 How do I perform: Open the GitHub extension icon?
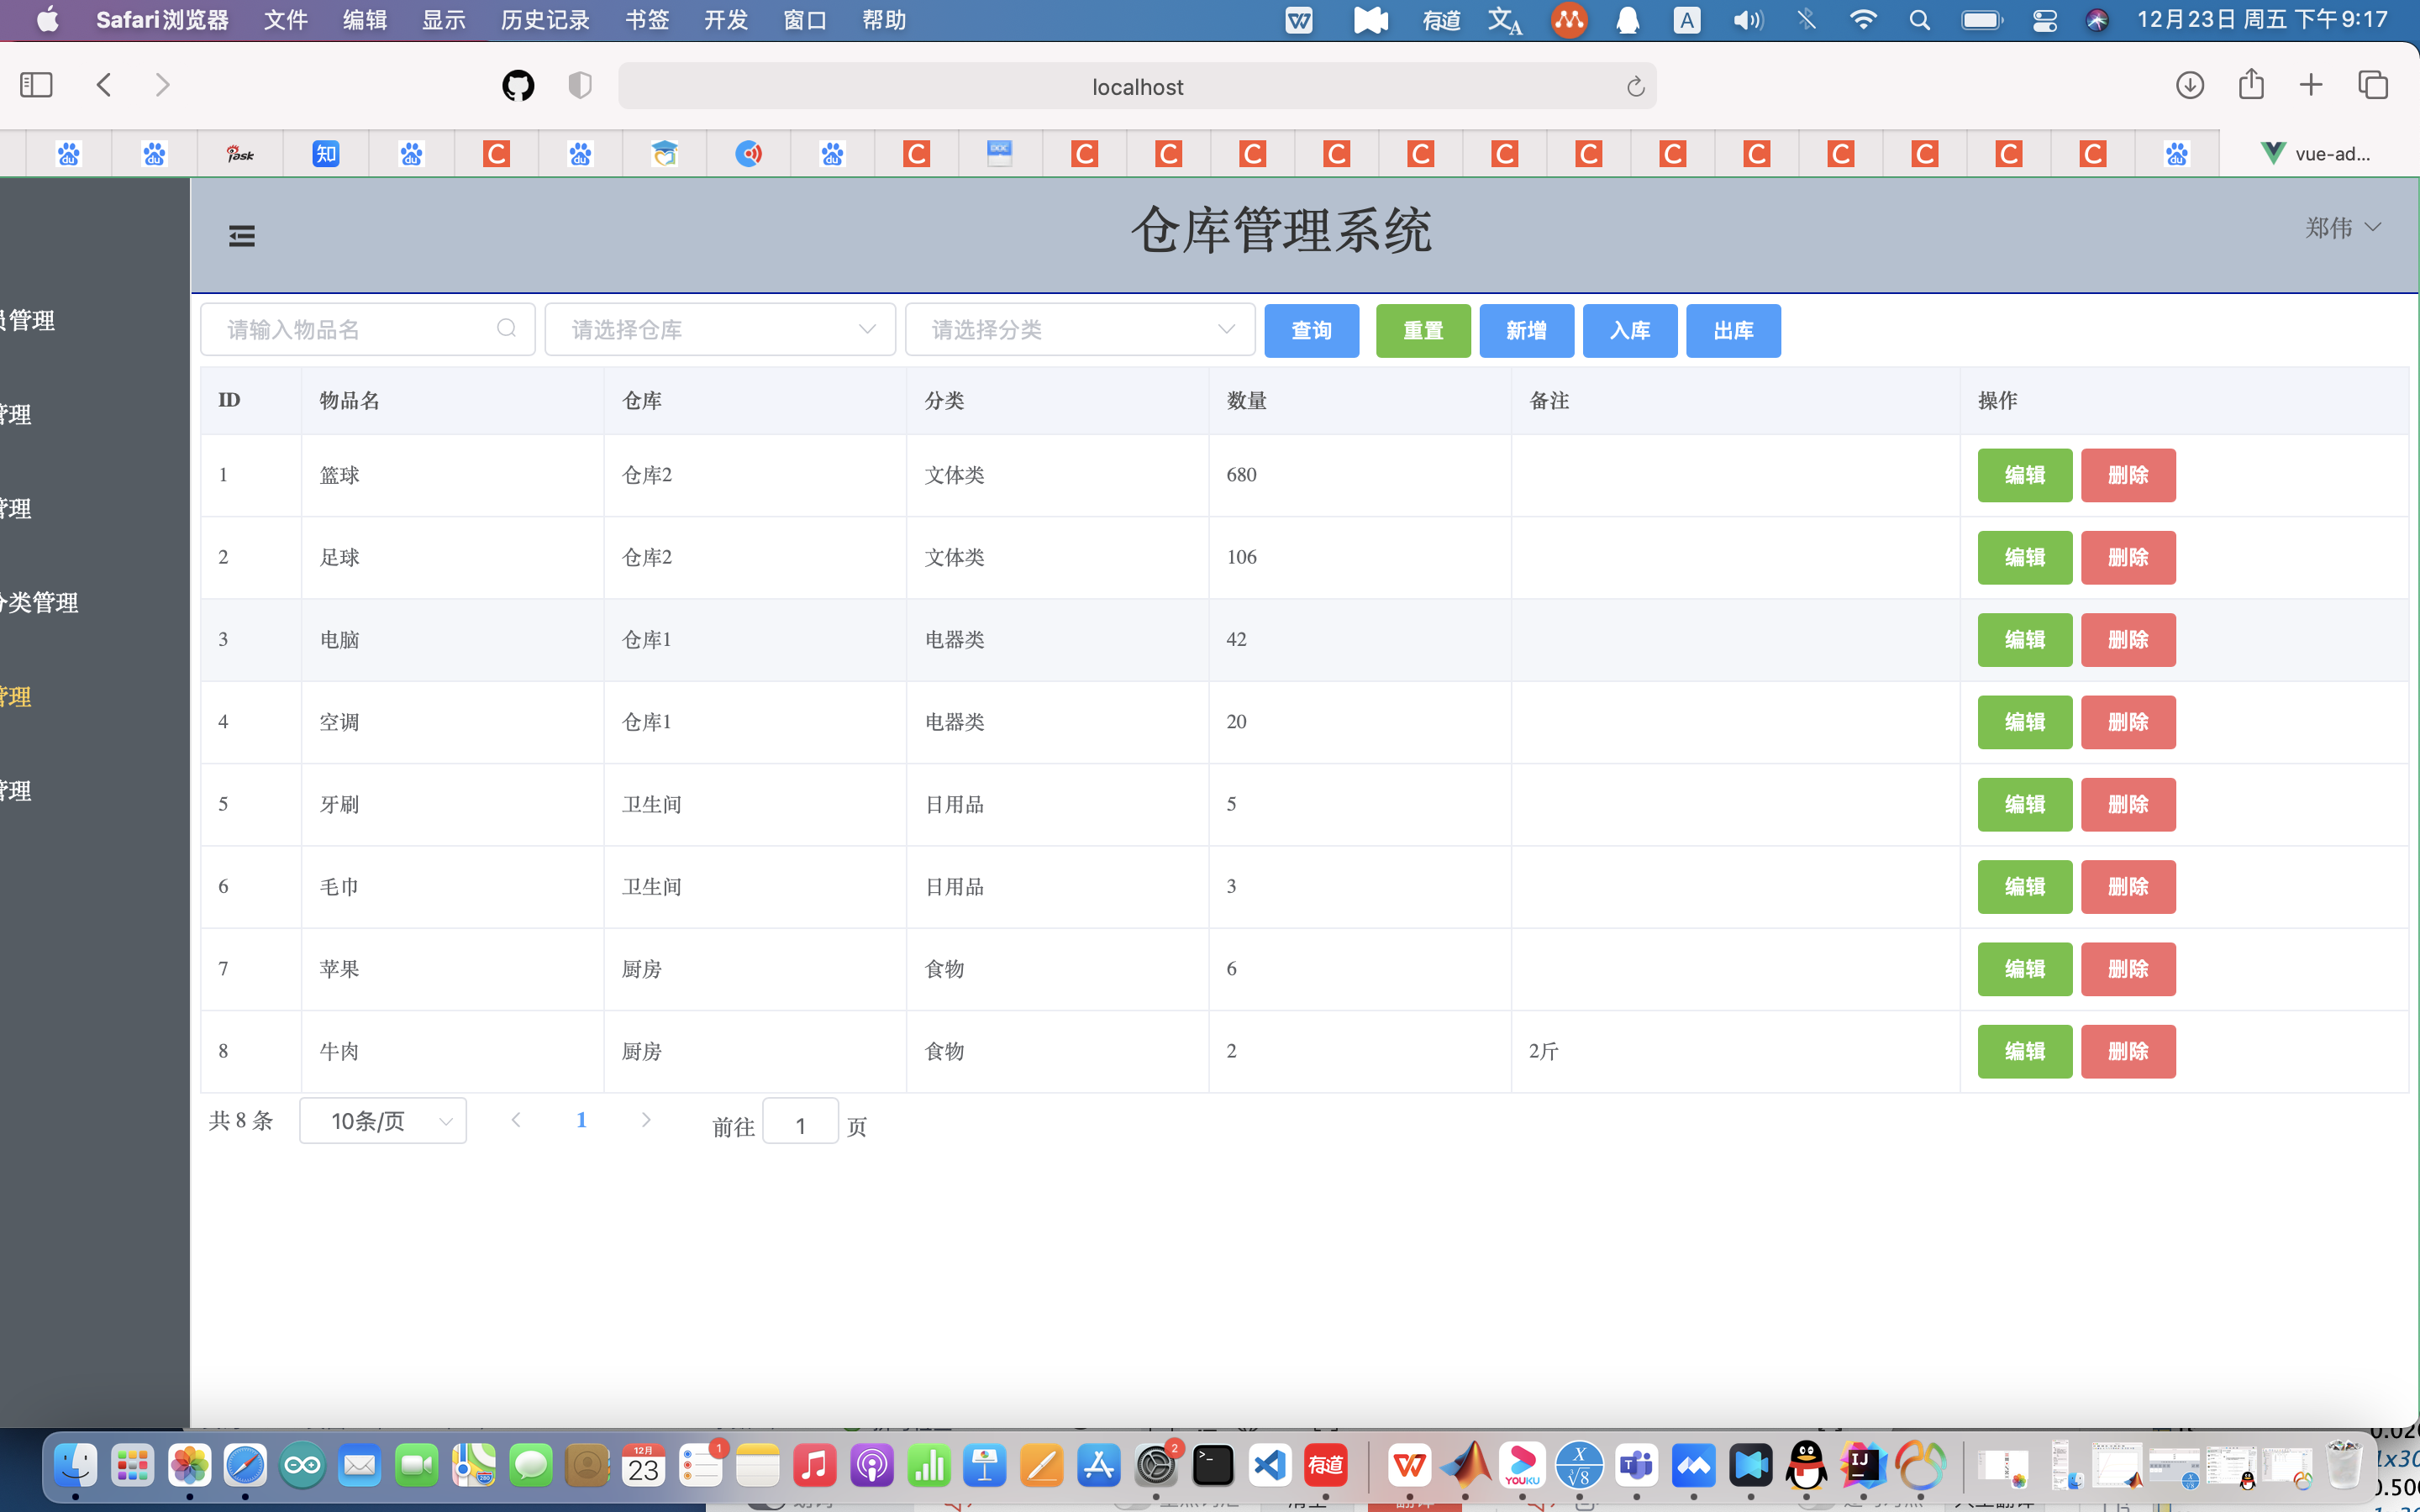tap(518, 86)
